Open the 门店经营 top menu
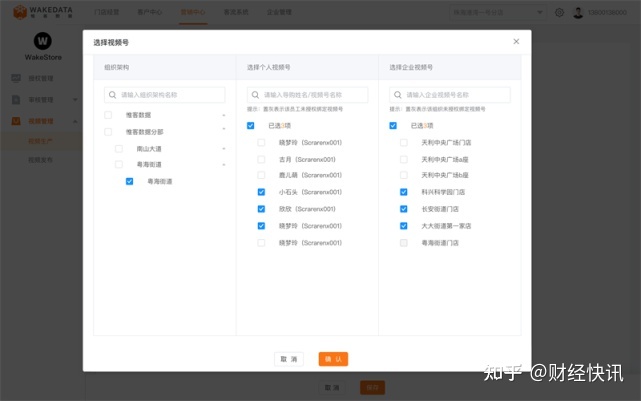 (106, 12)
